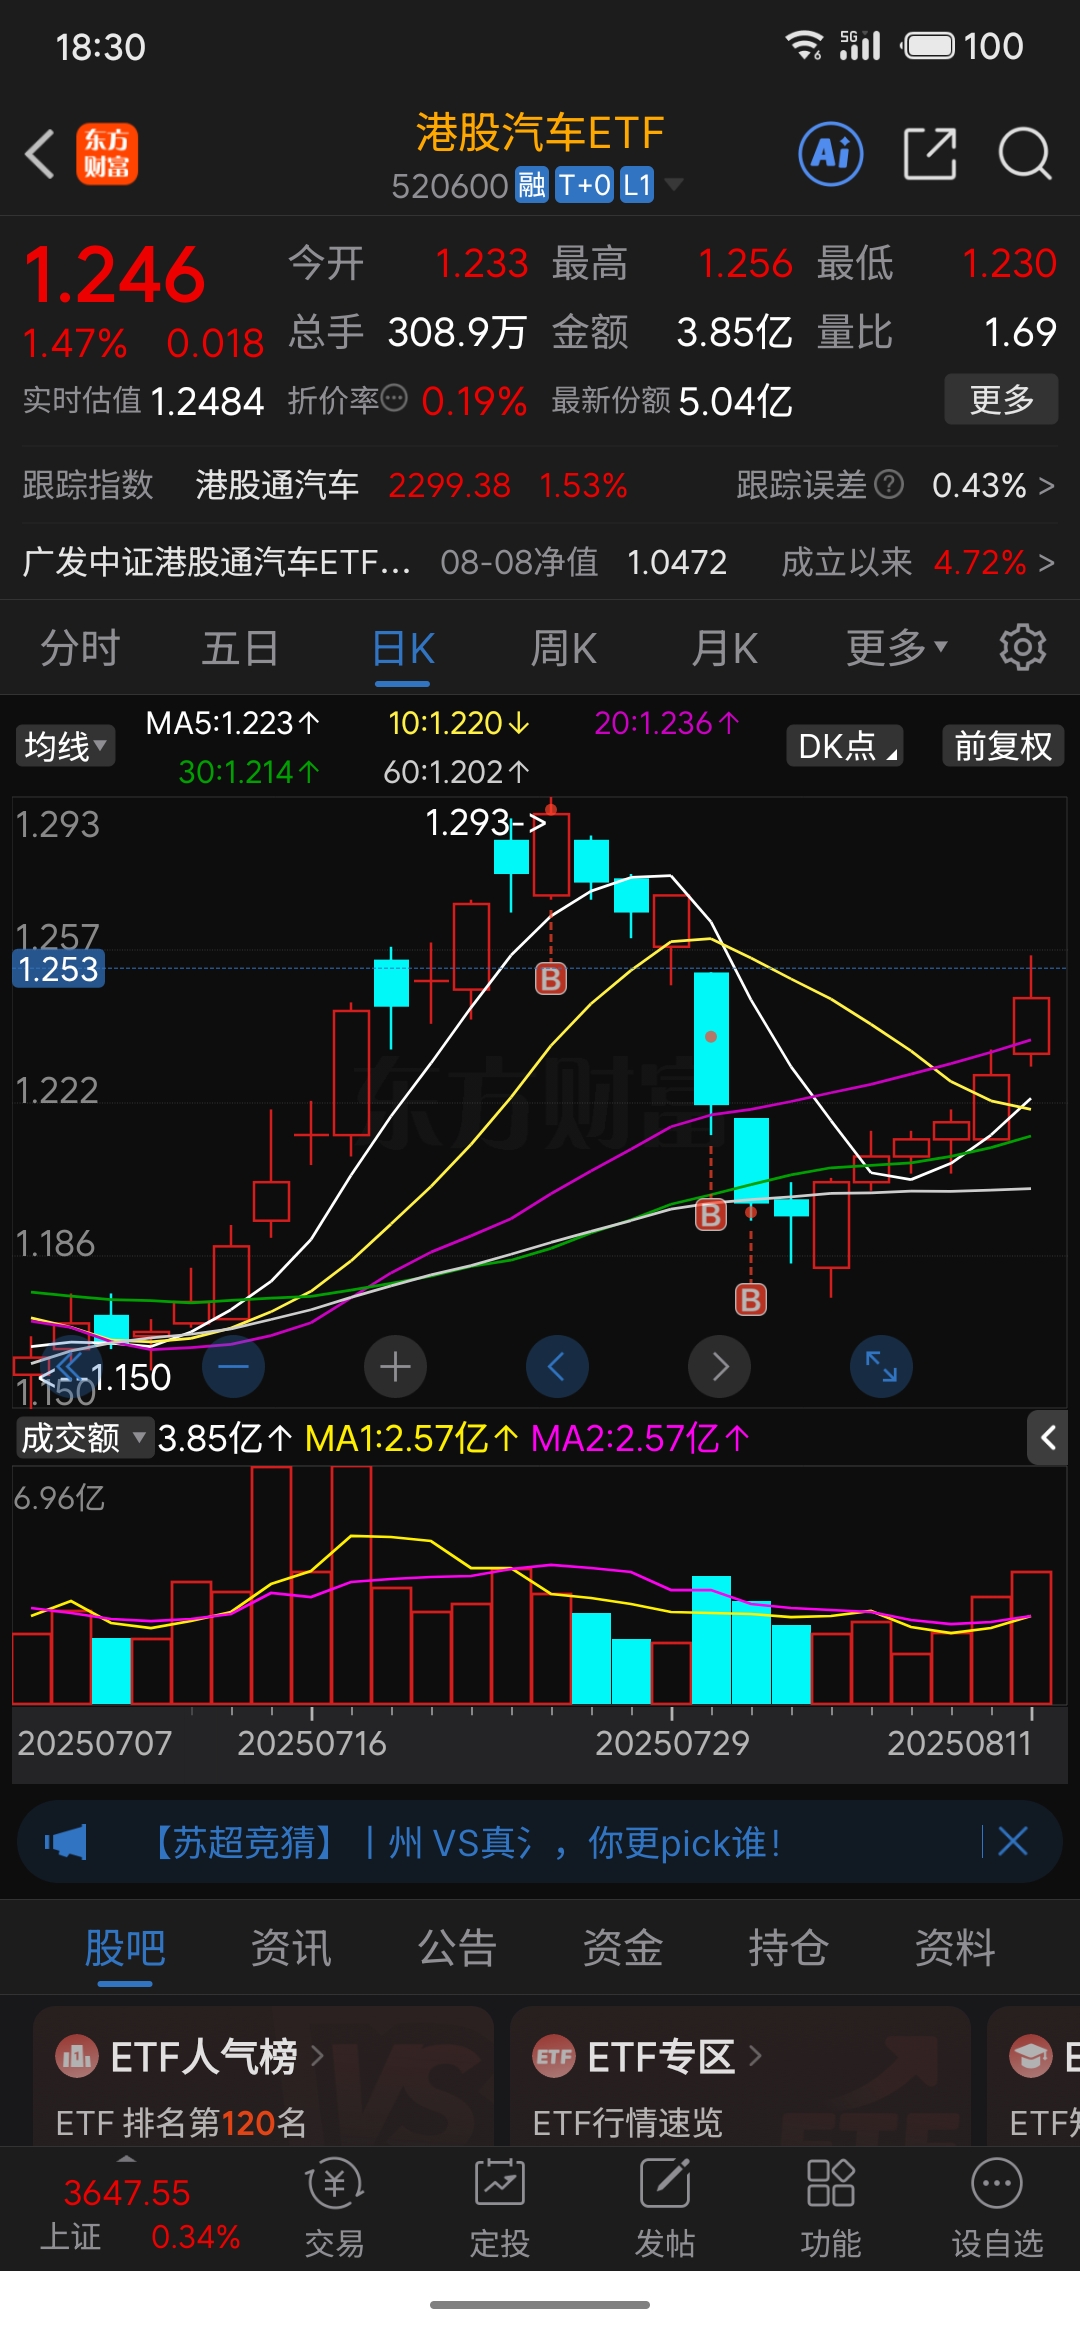Screen dimensions: 1080x2340
Task: Tap the share icon
Action: click(x=930, y=154)
